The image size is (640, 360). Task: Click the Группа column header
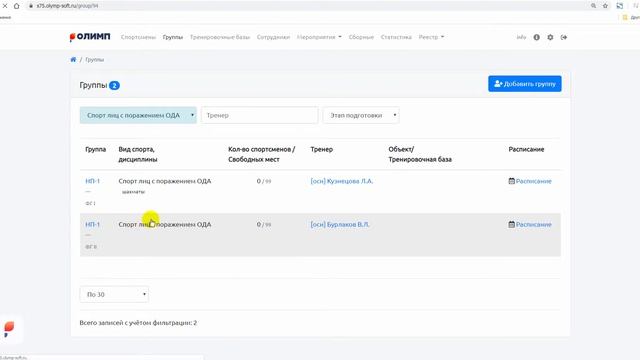coord(96,149)
